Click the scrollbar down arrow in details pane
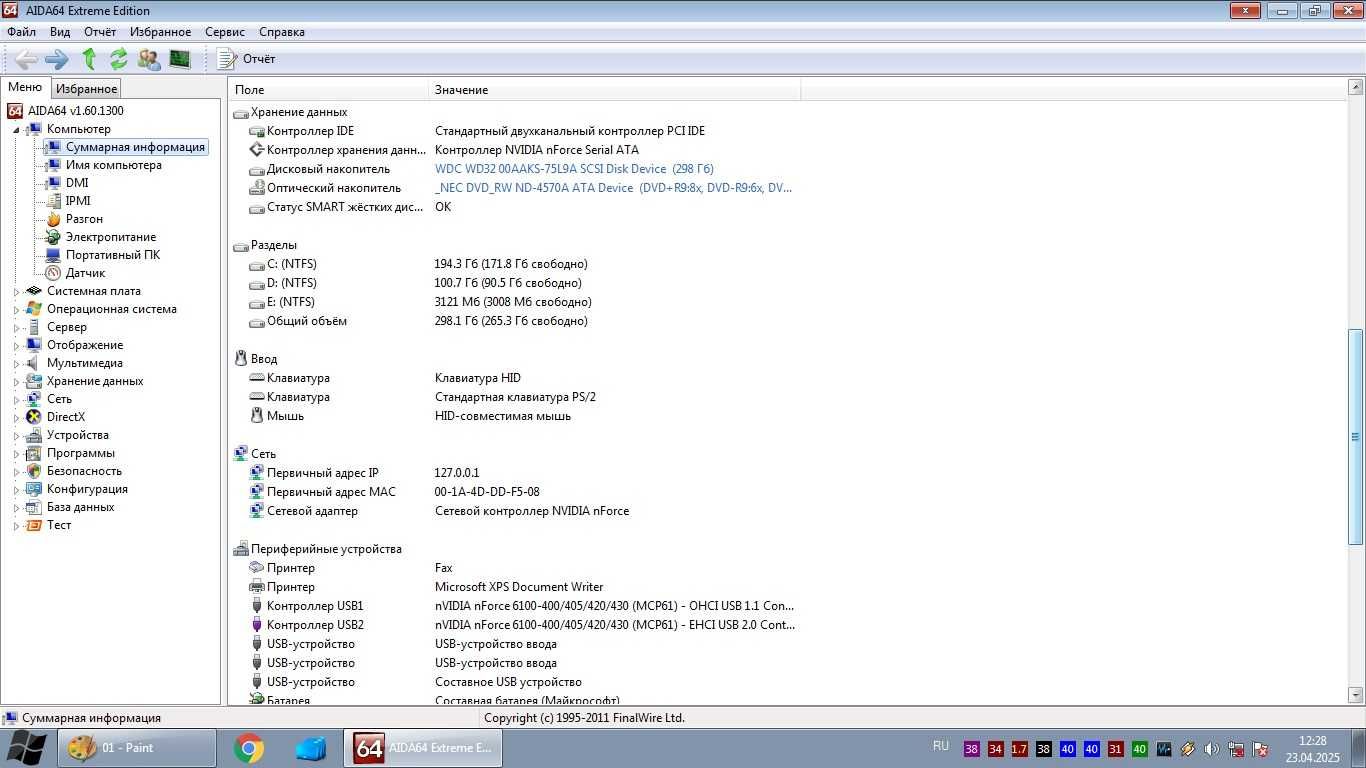This screenshot has width=1366, height=768. coord(1356,697)
